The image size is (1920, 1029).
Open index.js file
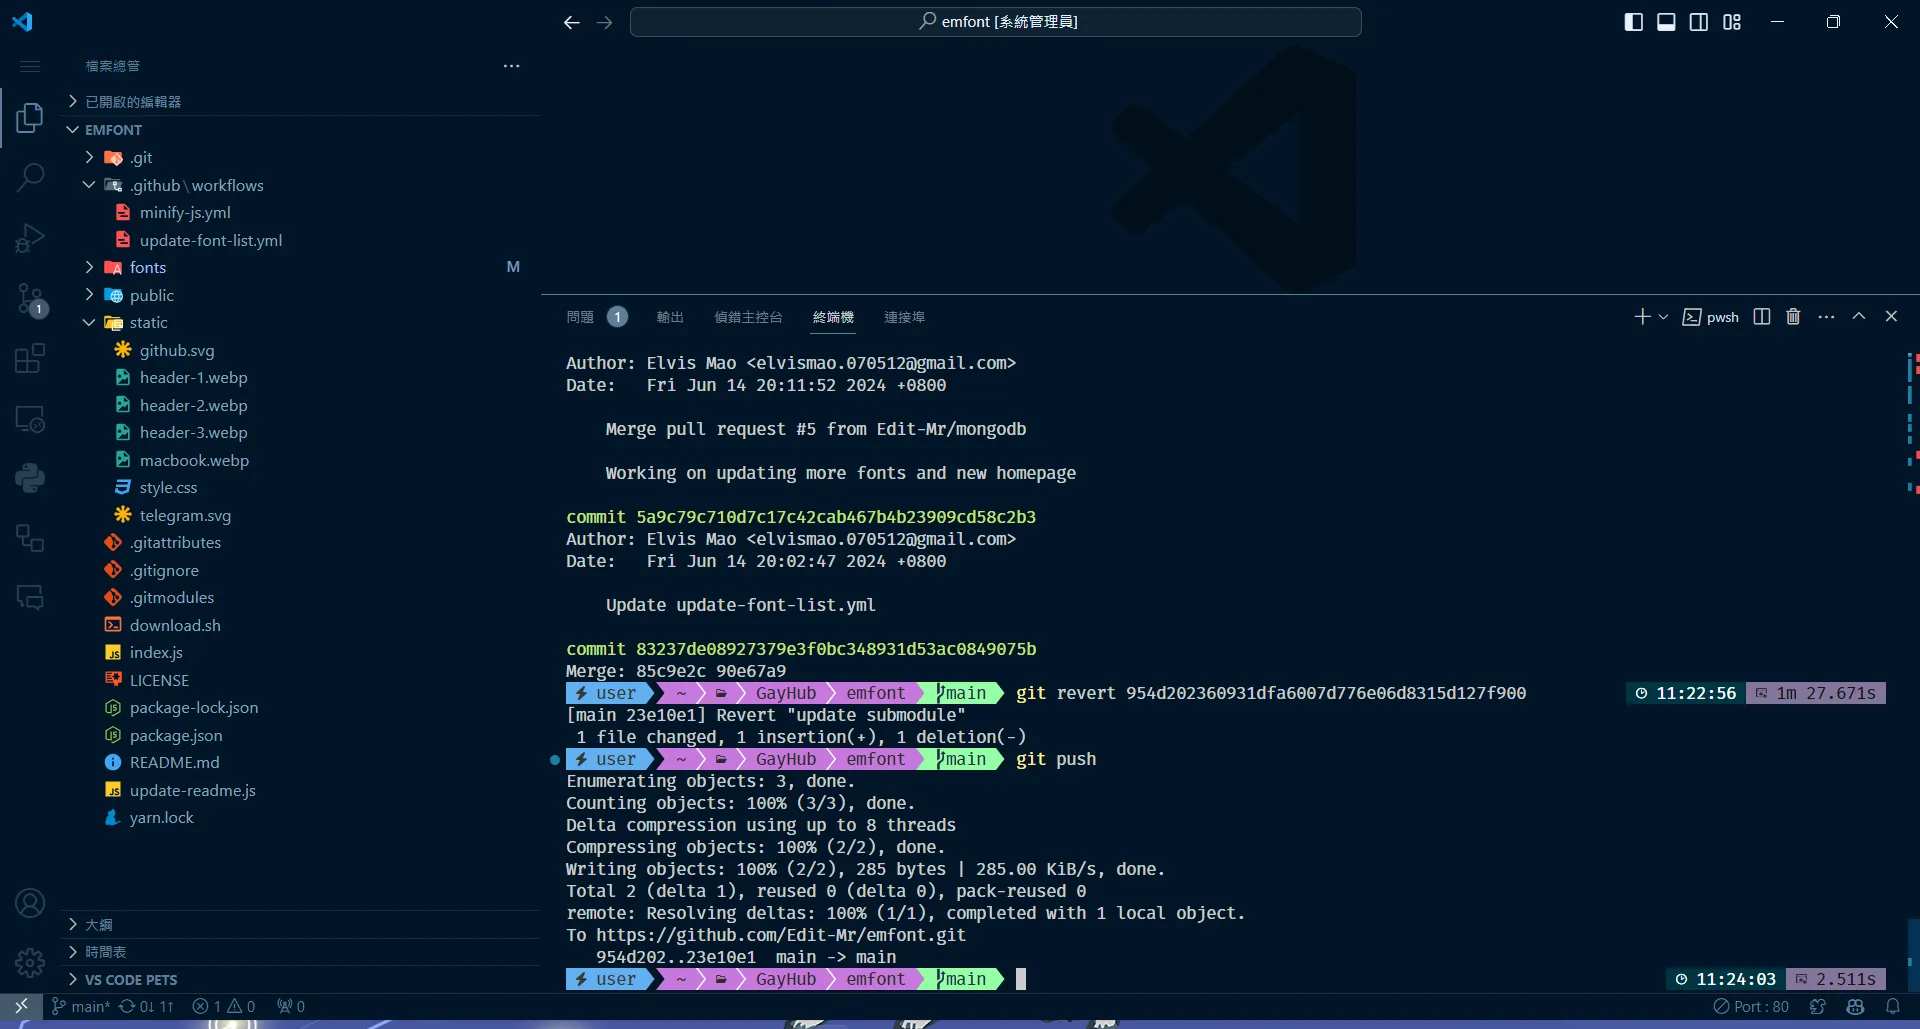click(300, 653)
